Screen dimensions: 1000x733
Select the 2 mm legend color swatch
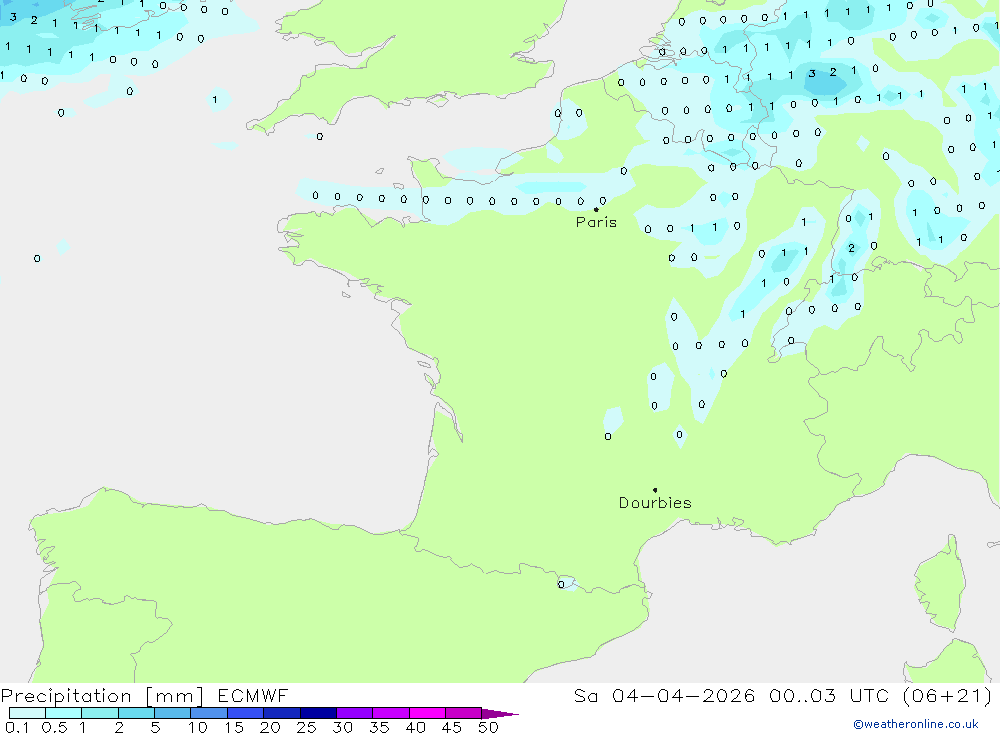136,713
